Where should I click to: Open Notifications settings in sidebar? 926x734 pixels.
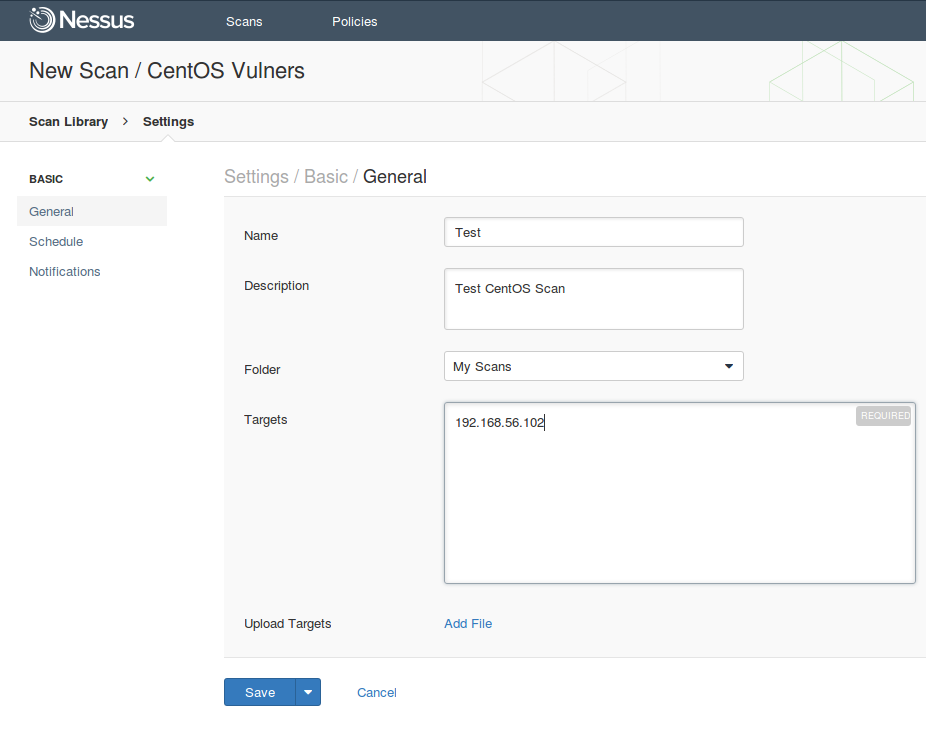(65, 272)
